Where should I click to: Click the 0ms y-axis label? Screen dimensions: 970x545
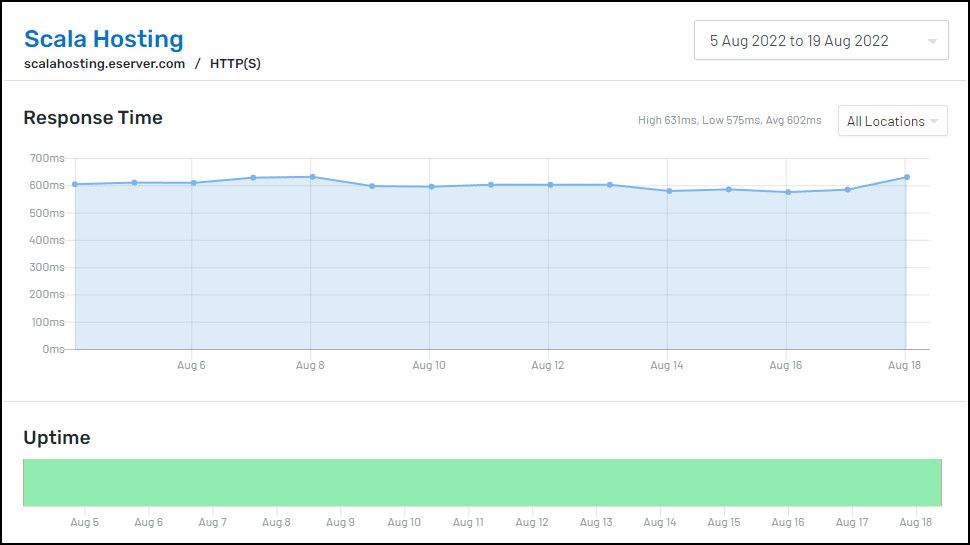click(x=53, y=350)
